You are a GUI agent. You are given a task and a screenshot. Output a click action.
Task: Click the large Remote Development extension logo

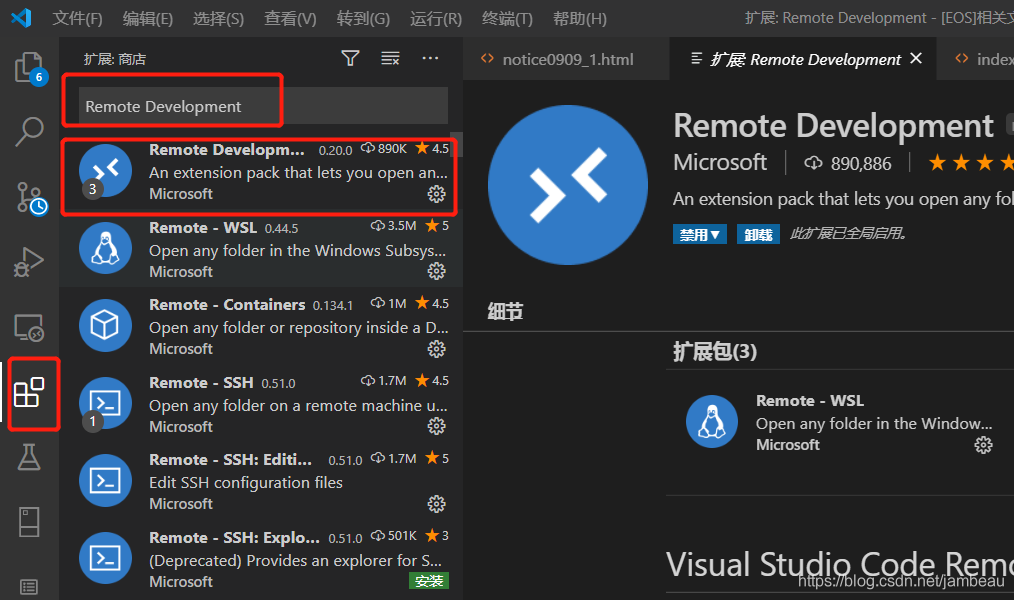point(568,185)
